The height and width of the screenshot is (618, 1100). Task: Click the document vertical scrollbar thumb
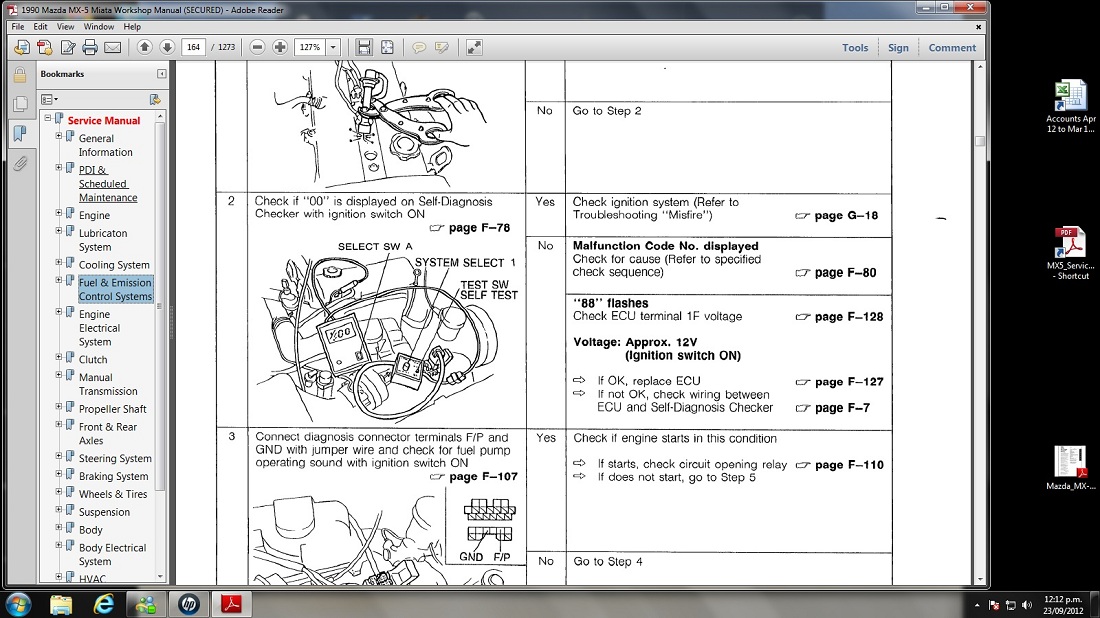[980, 141]
